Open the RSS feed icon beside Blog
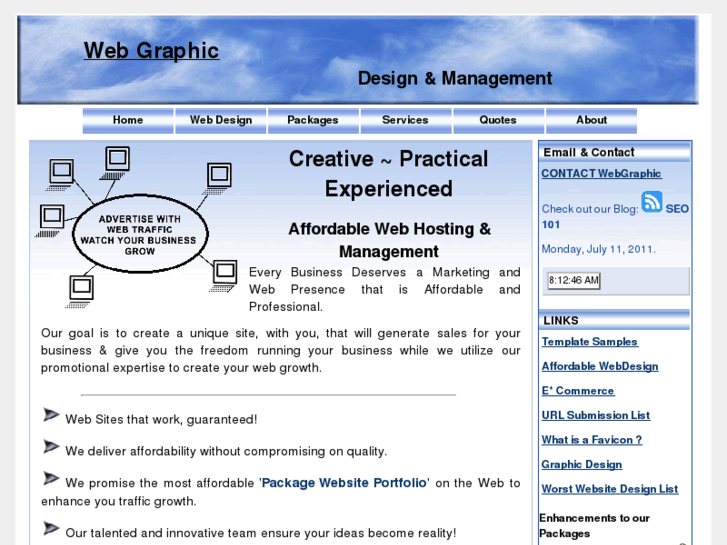This screenshot has width=727, height=545. pyautogui.click(x=651, y=202)
